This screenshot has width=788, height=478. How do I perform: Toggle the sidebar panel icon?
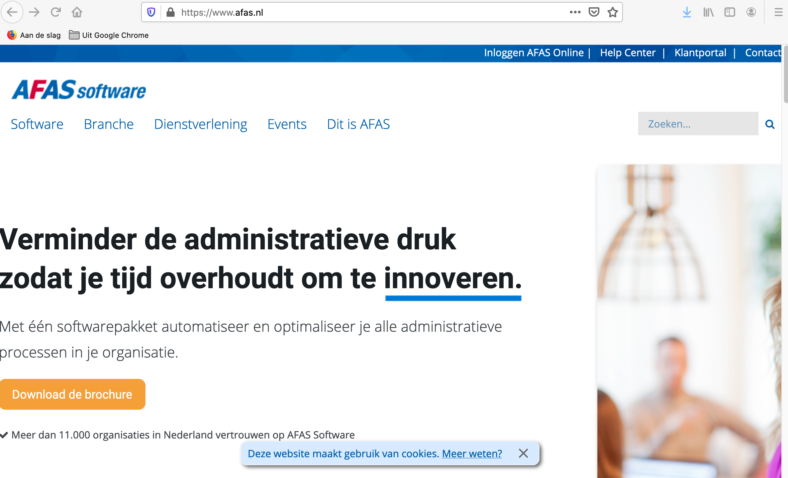point(730,12)
